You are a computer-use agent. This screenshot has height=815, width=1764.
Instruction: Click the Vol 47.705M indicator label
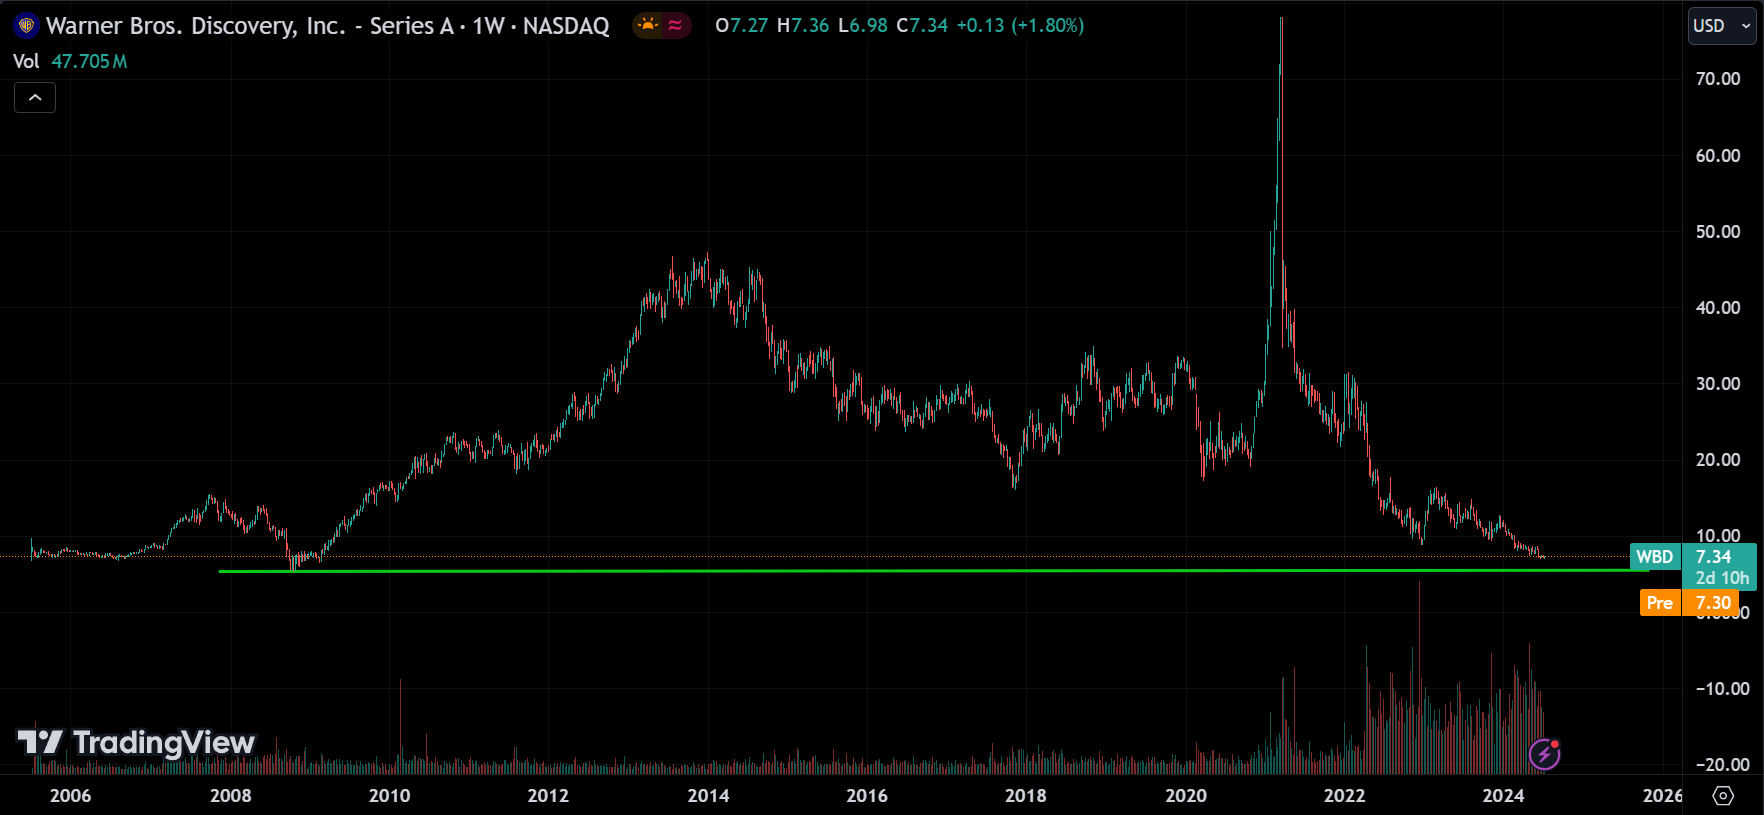click(70, 61)
